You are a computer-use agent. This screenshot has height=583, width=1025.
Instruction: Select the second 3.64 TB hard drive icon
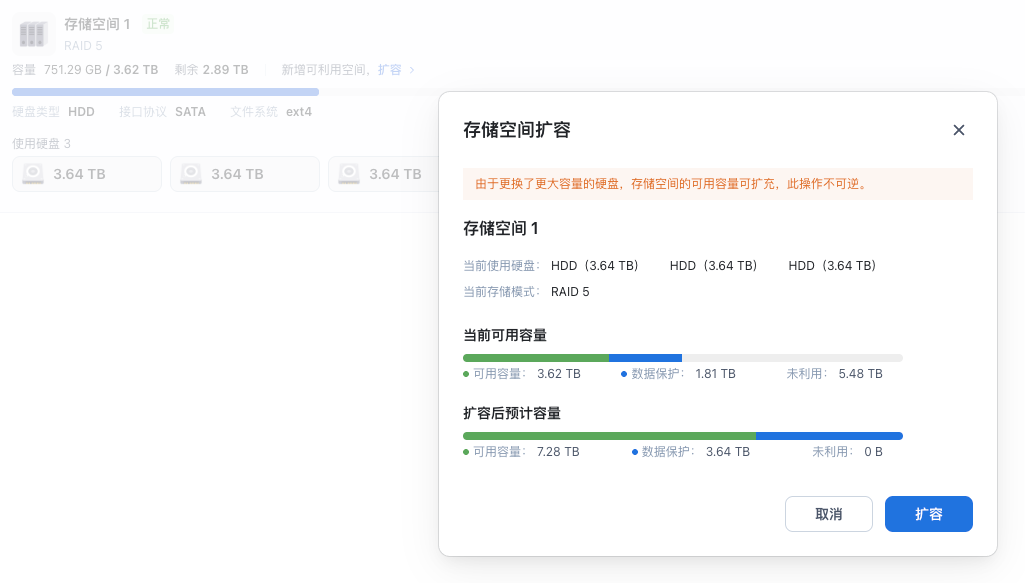pos(190,173)
